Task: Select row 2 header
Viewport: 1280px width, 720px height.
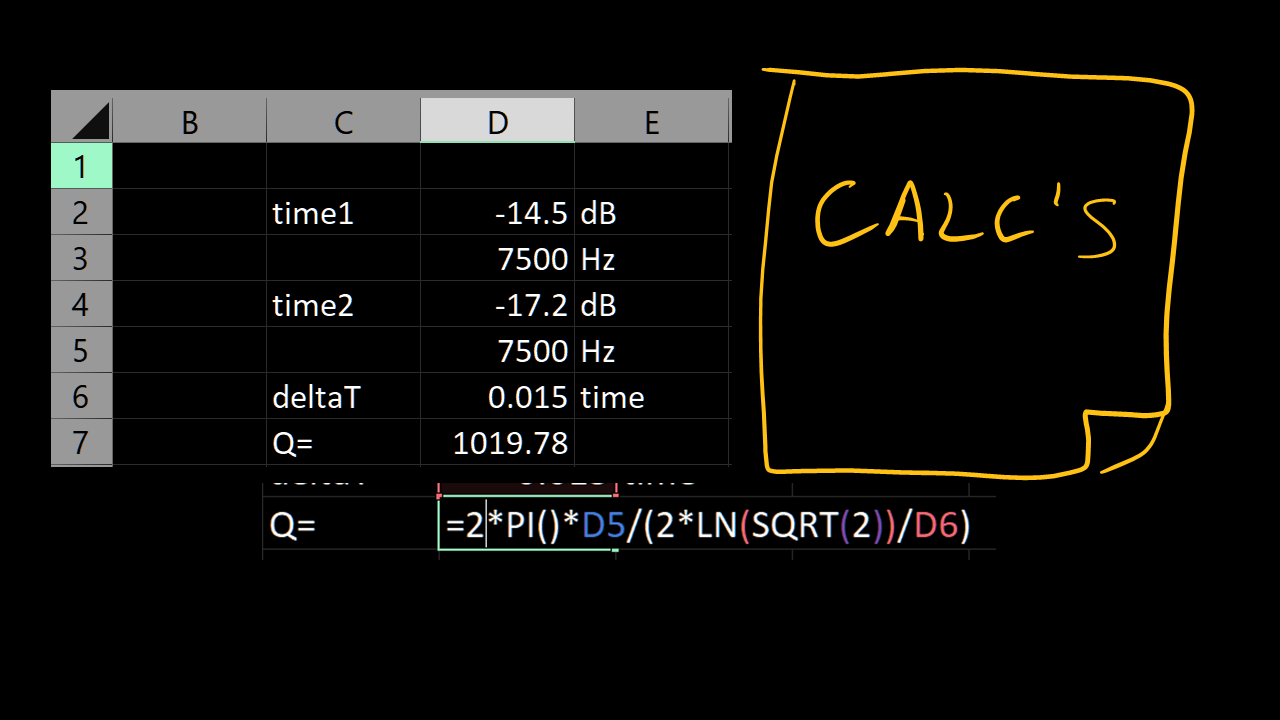Action: click(82, 212)
